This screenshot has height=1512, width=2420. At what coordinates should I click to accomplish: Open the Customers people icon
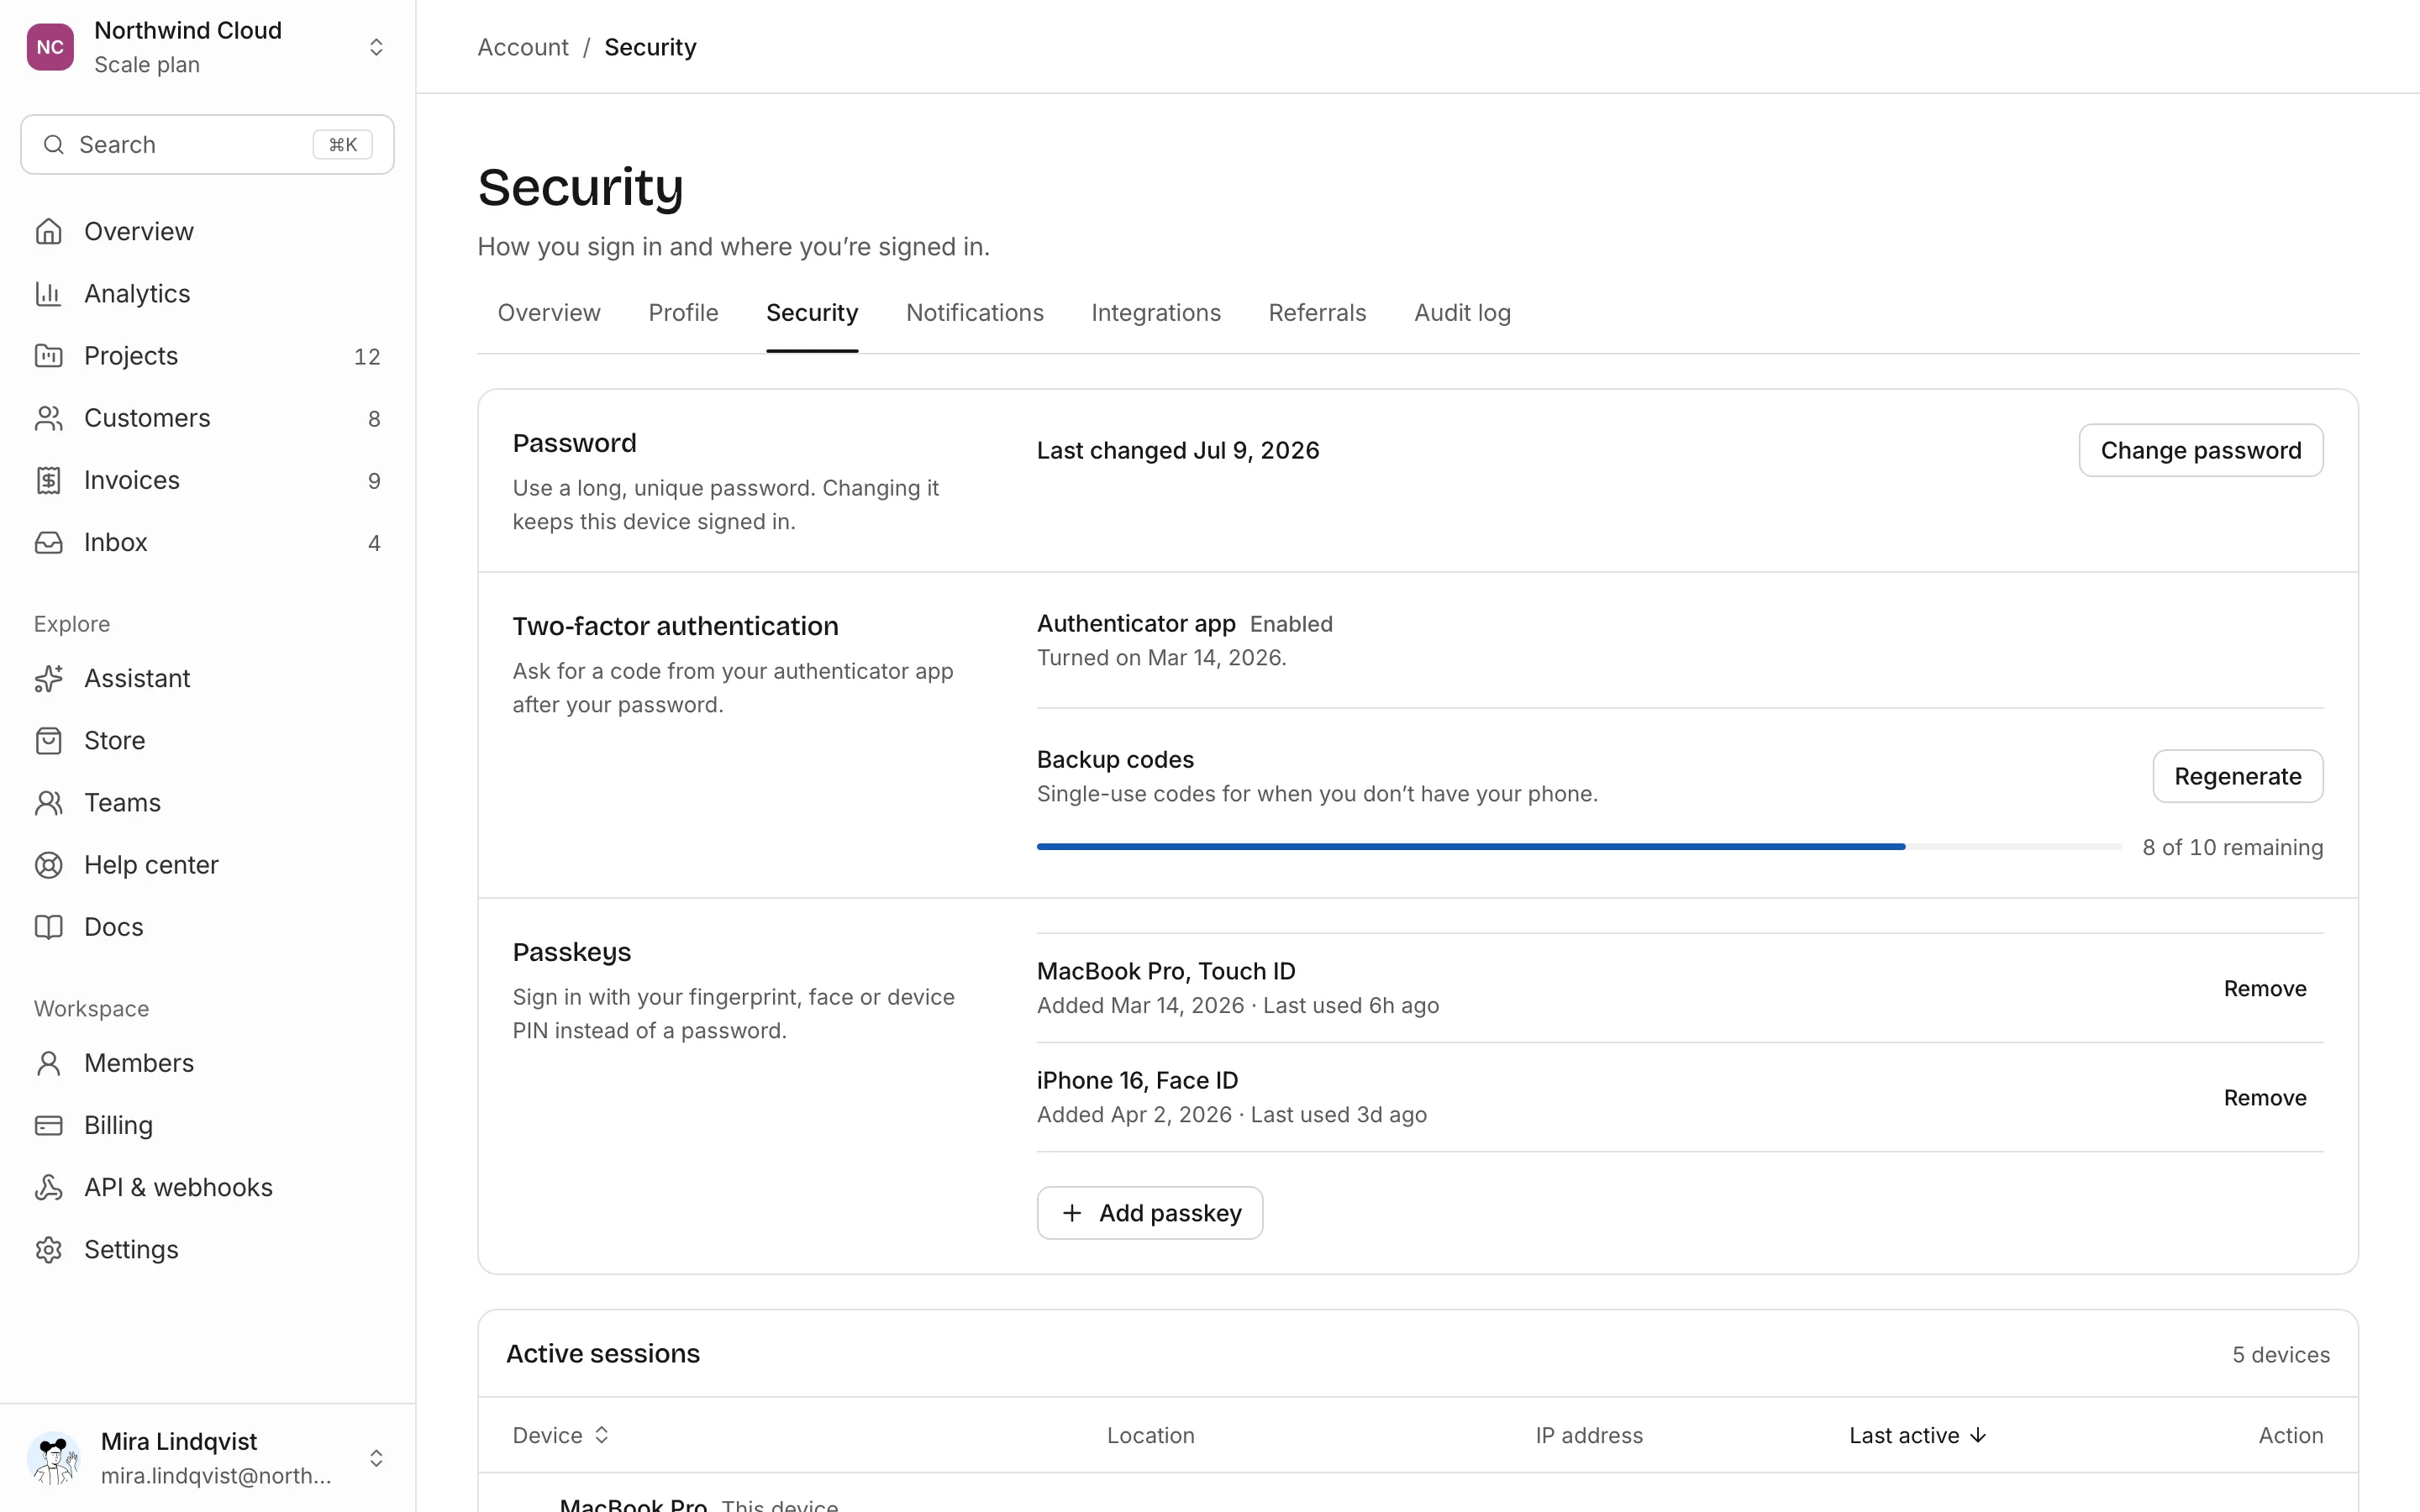tap(48, 418)
